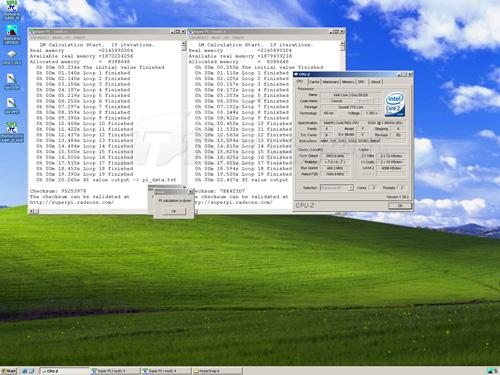
Task: Click 'Loop 19 finished' line in right Super PI
Action: click(x=243, y=174)
